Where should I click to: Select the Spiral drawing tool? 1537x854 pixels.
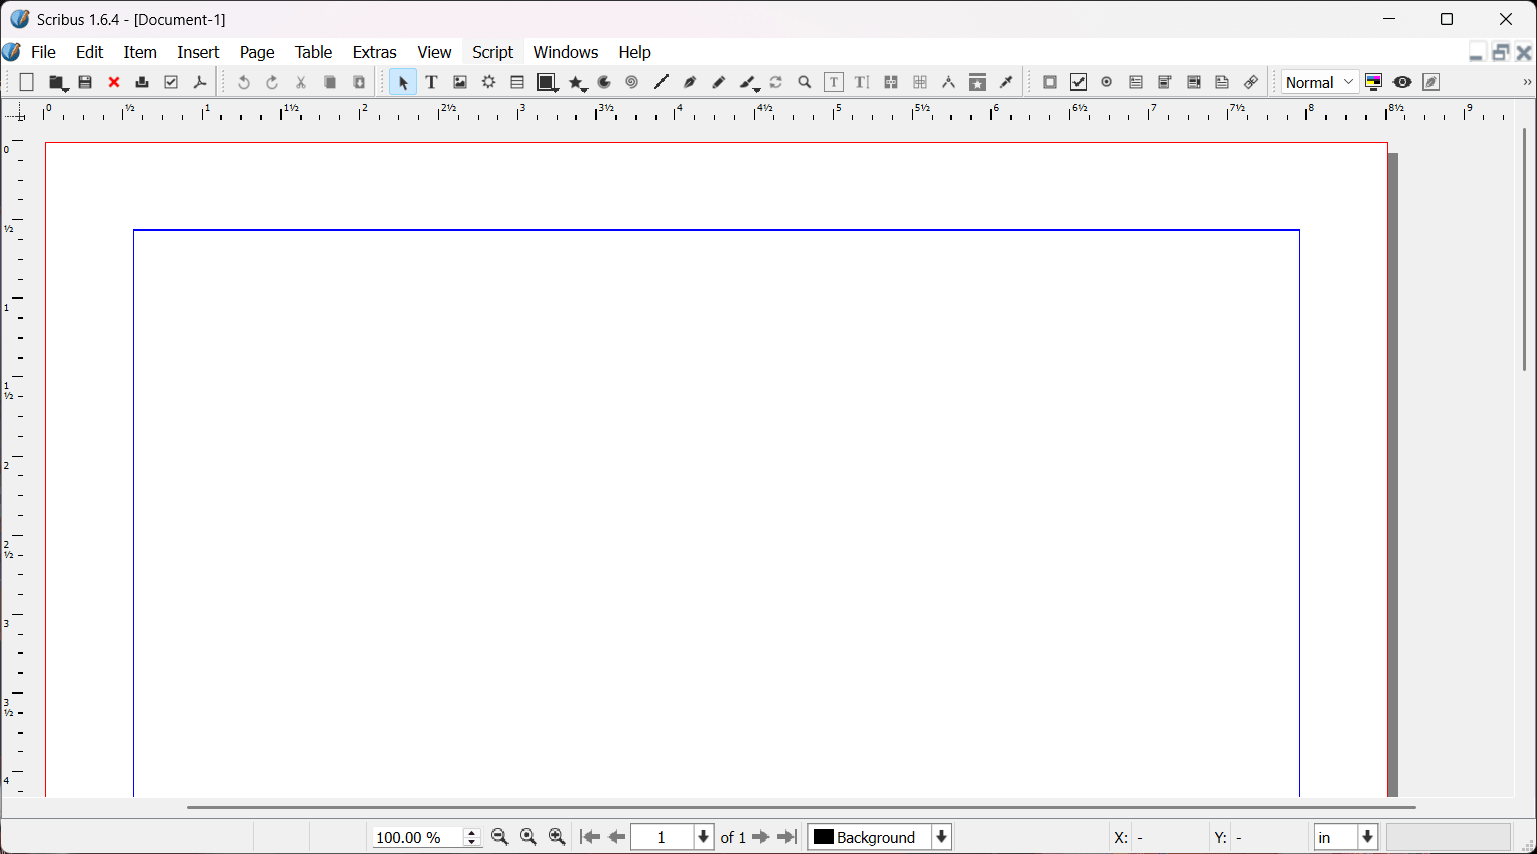(632, 83)
